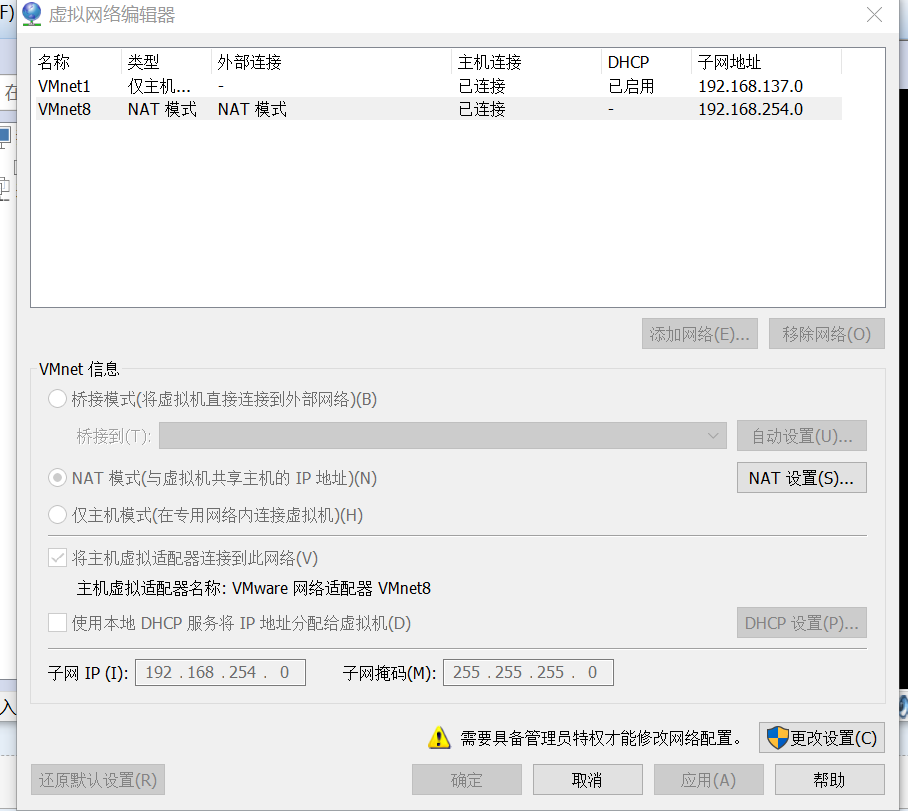908x811 pixels.
Task: Click 还原默认设置(R) button
Action: pos(98,780)
